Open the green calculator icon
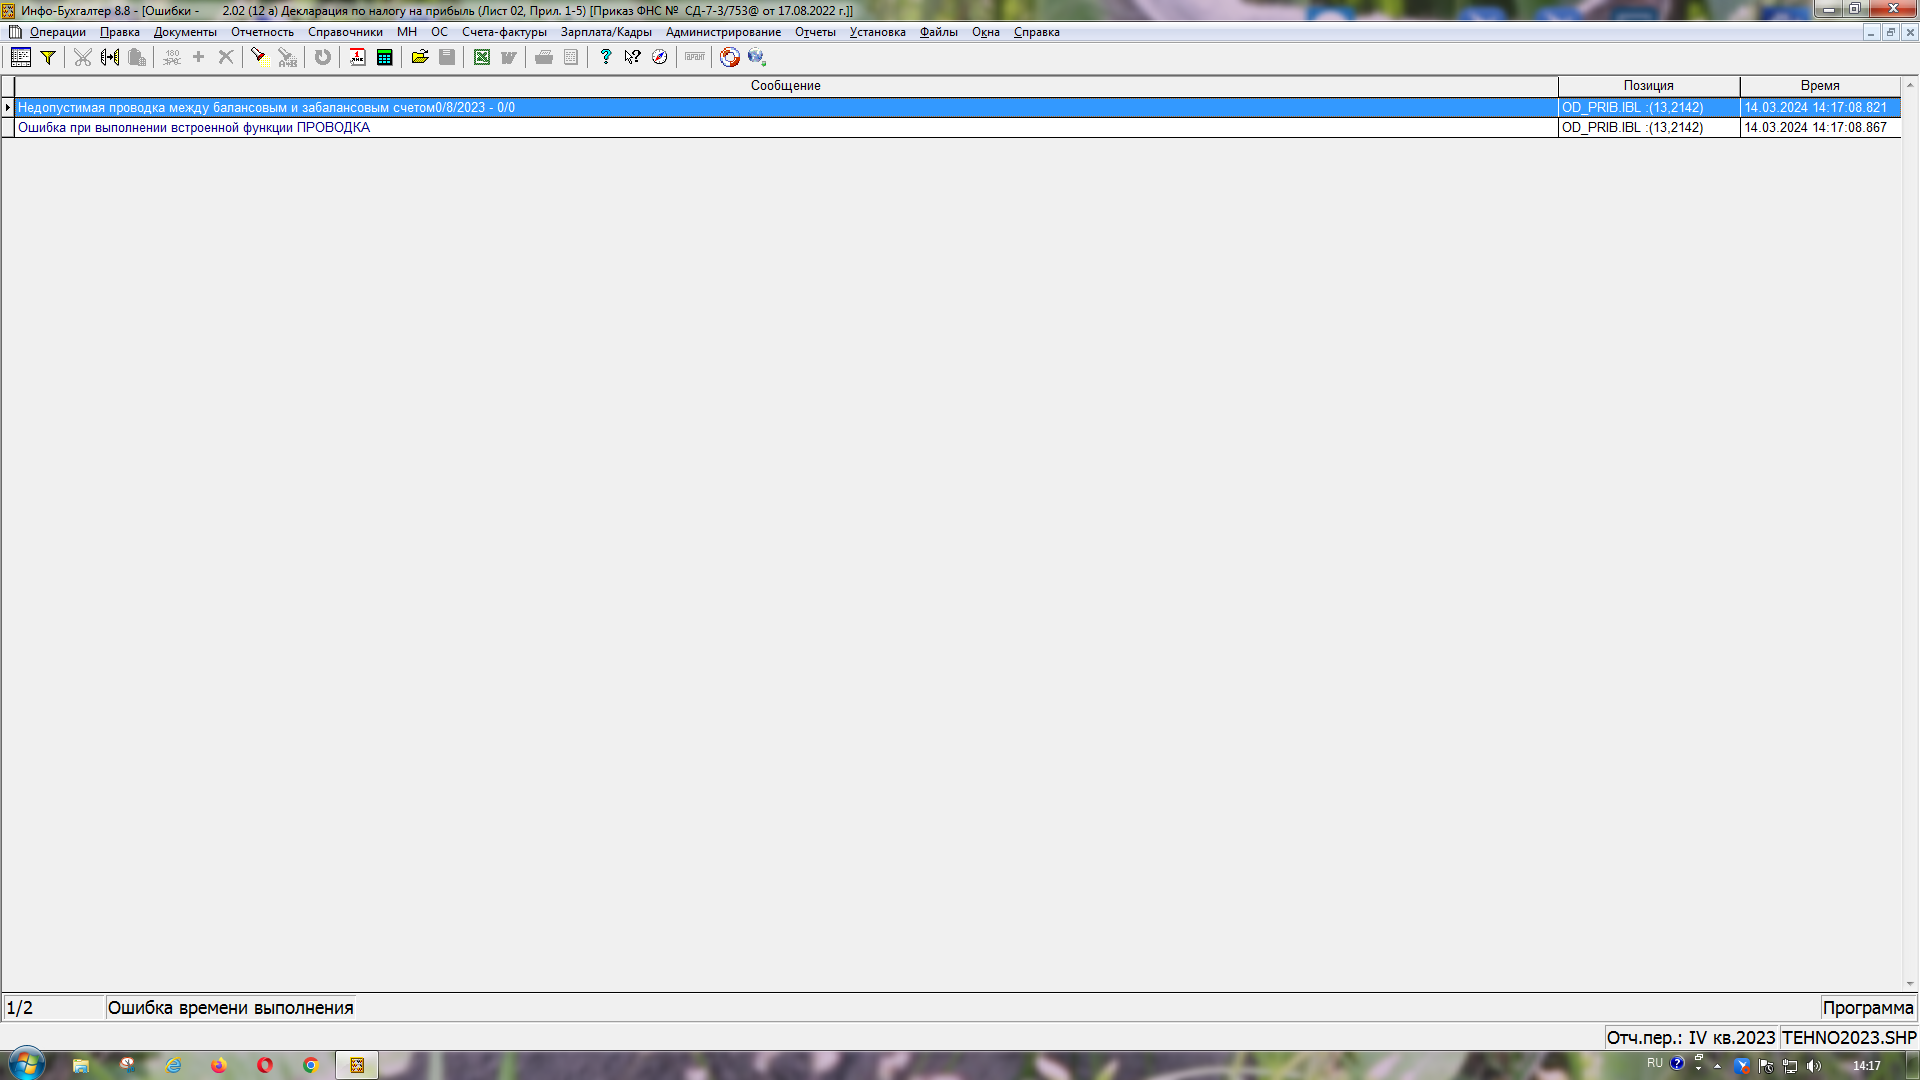1920x1080 pixels. tap(384, 57)
